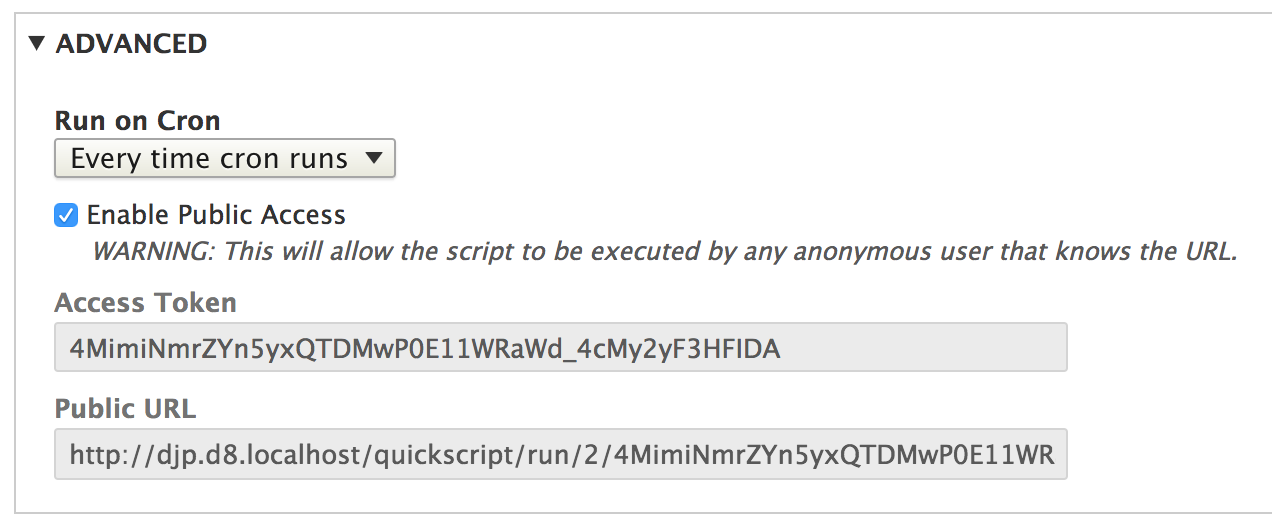Click the ADVANCED section heading text
The image size is (1272, 532).
click(131, 43)
